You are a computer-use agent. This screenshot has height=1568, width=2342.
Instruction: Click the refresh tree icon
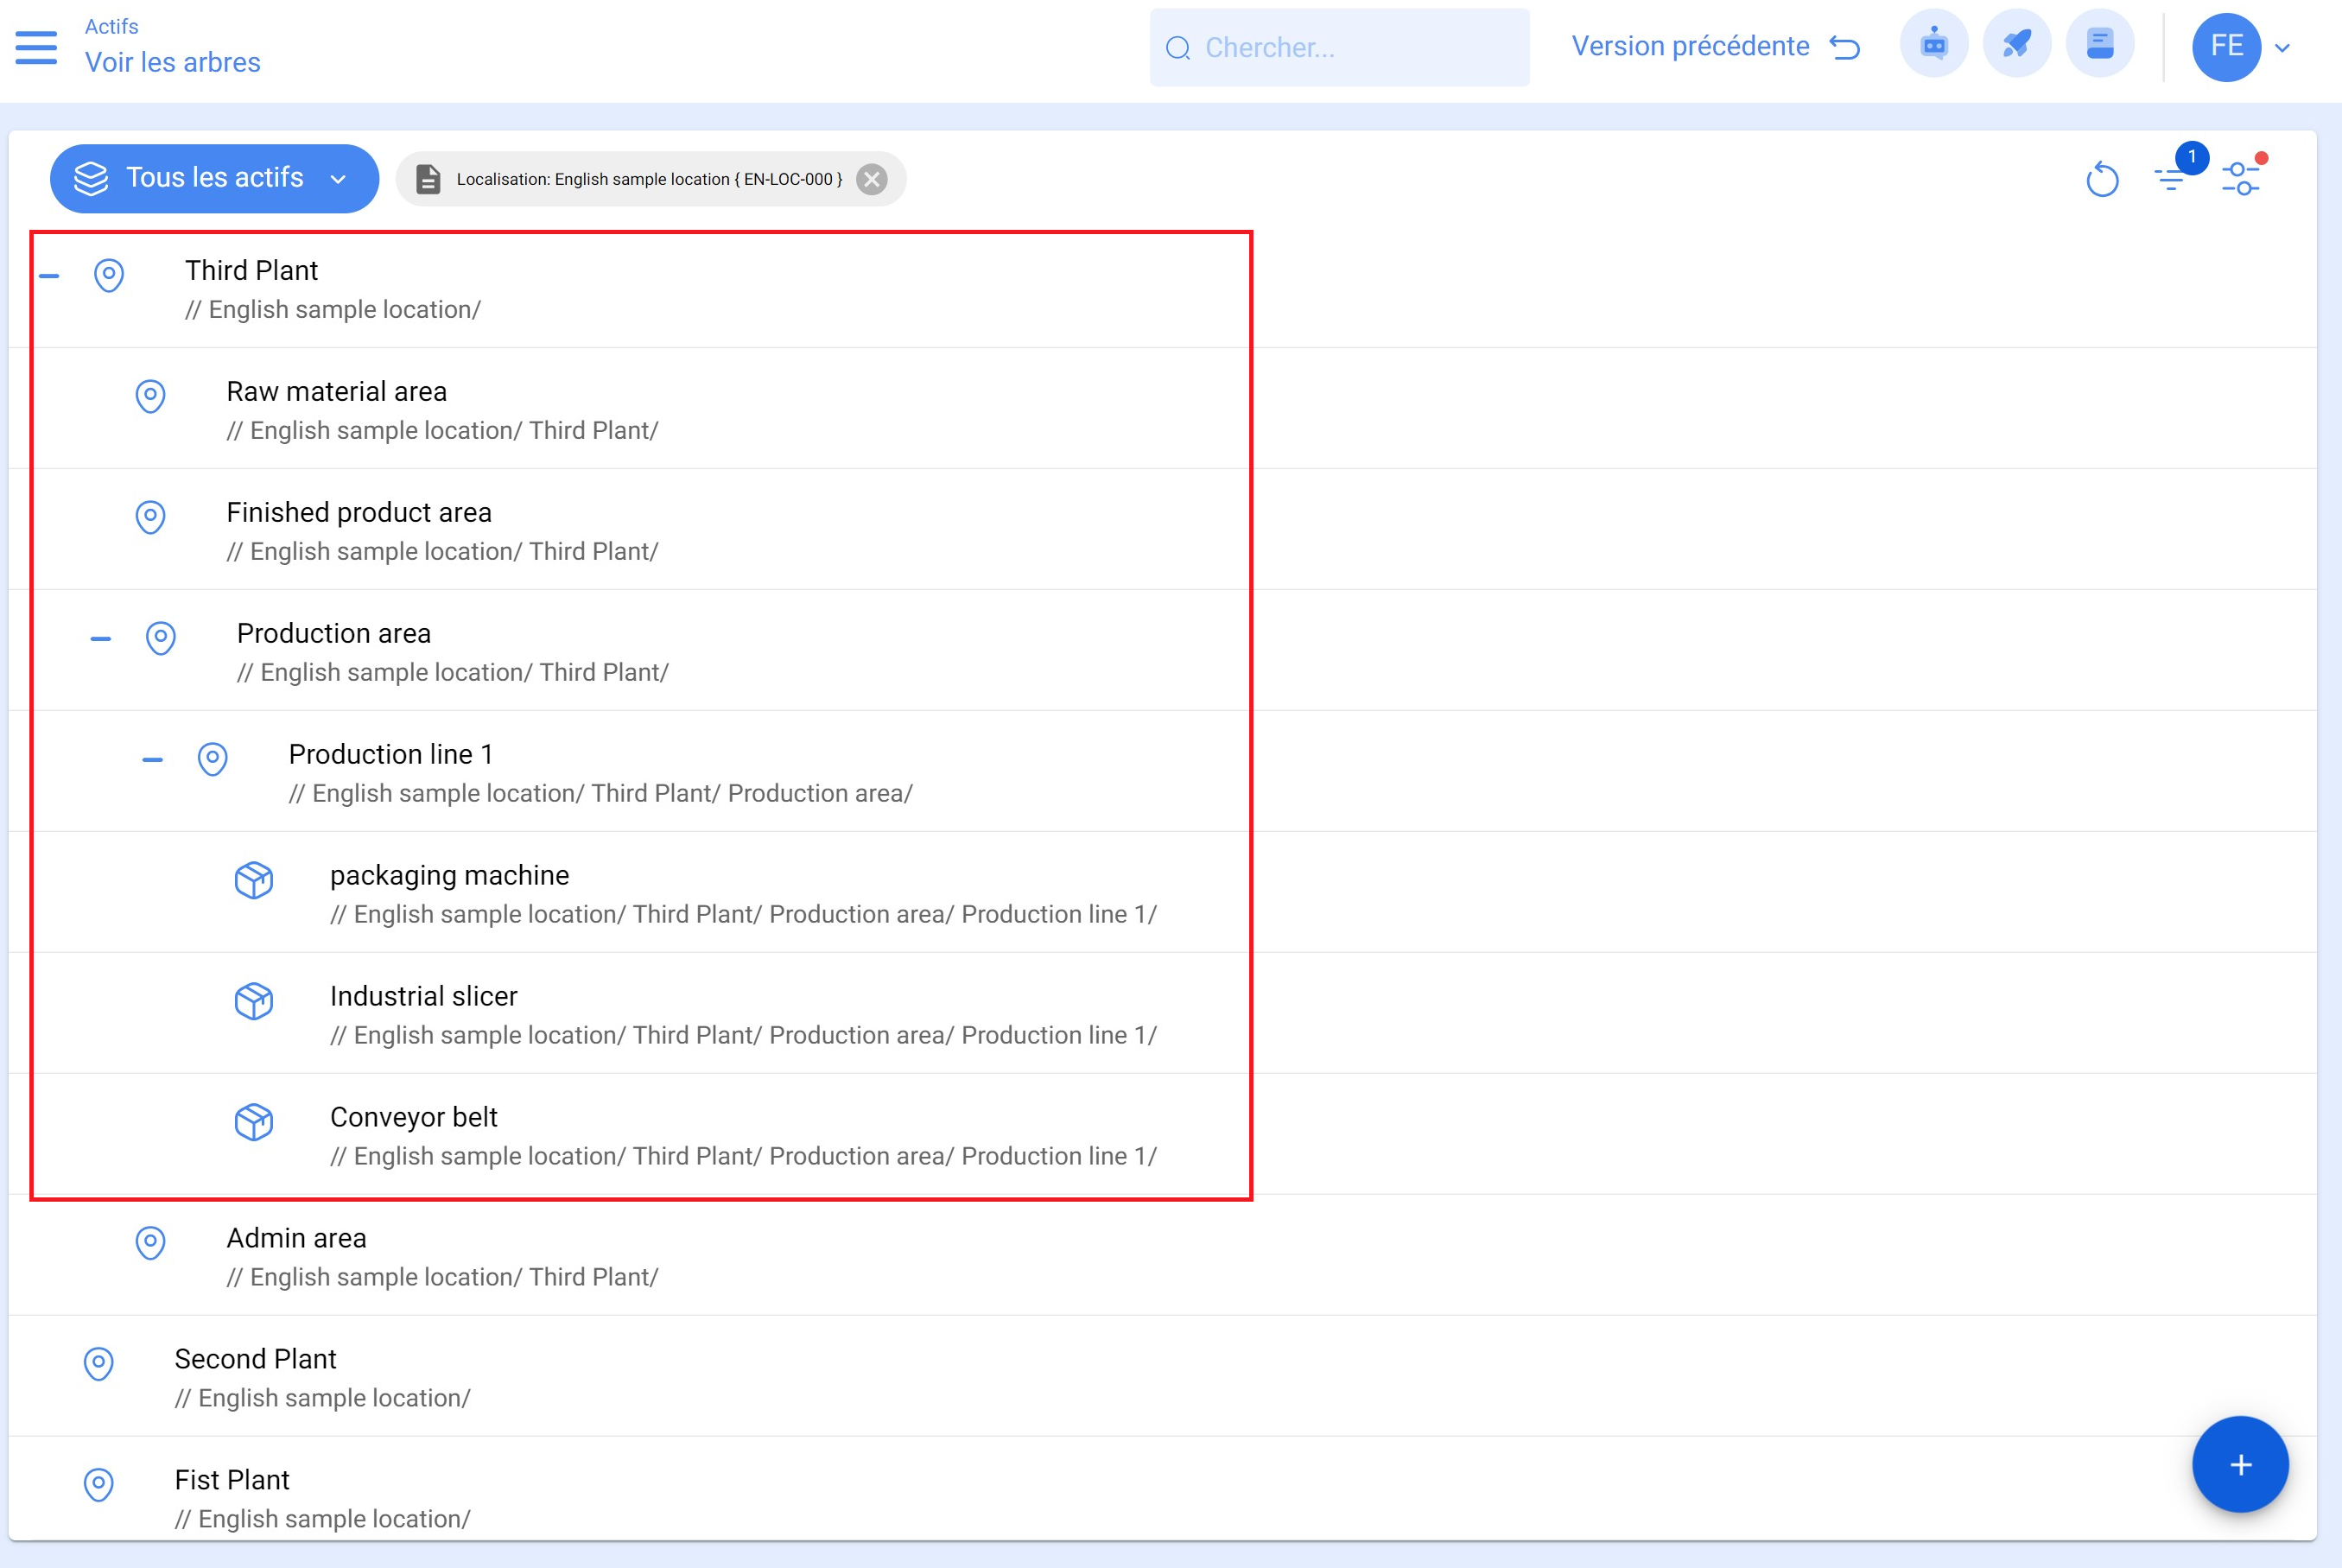click(x=2102, y=180)
